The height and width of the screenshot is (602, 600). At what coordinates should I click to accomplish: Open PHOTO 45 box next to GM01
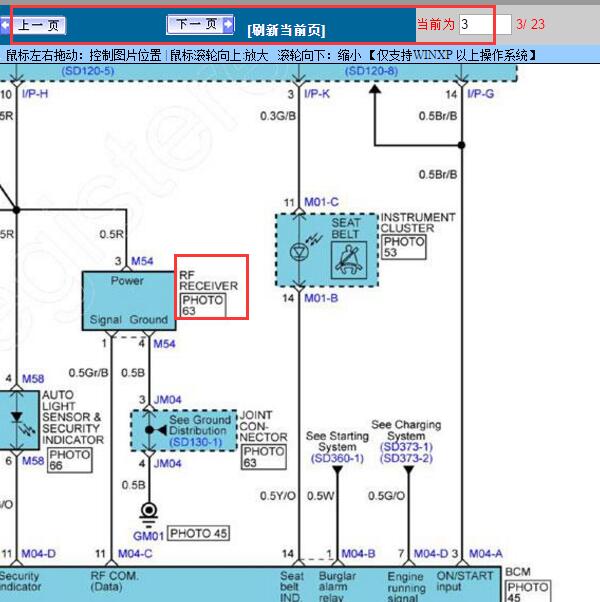[198, 533]
